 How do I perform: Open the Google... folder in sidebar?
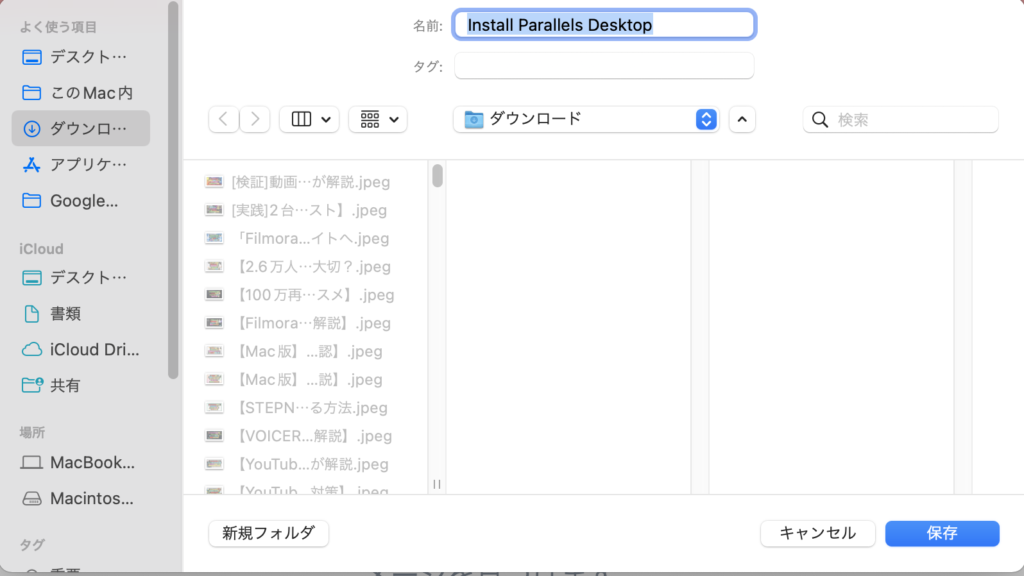[x=81, y=200]
